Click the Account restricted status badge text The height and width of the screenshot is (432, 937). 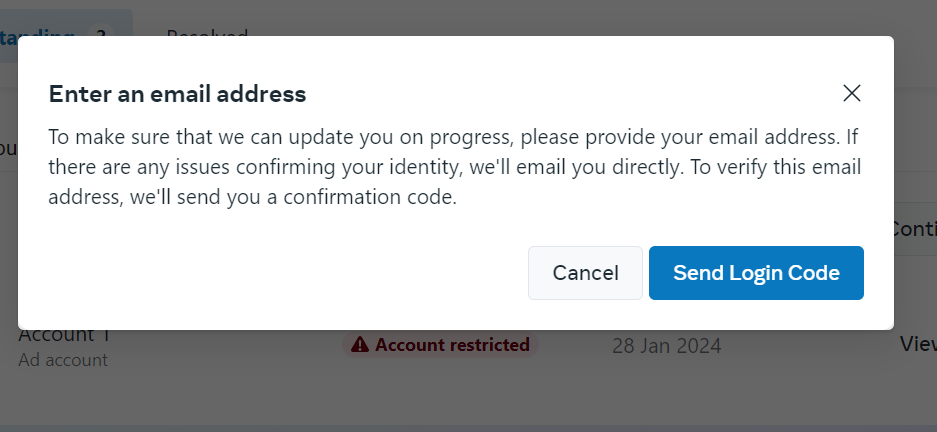click(x=452, y=345)
